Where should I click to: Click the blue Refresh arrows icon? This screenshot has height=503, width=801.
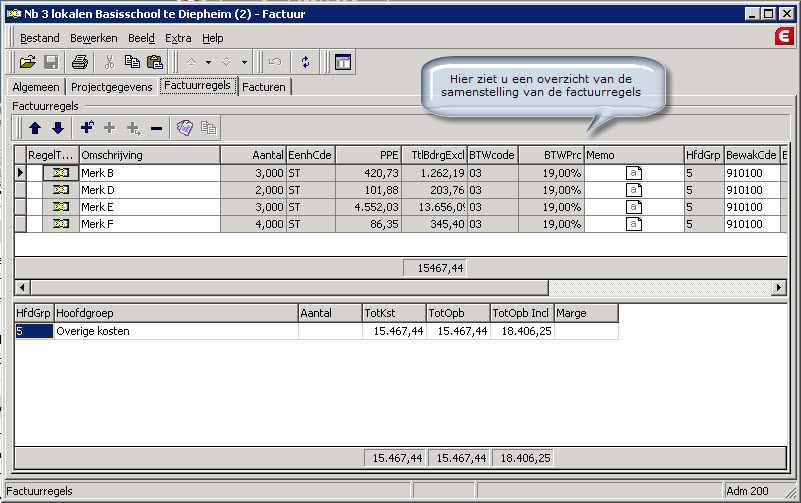tap(305, 62)
